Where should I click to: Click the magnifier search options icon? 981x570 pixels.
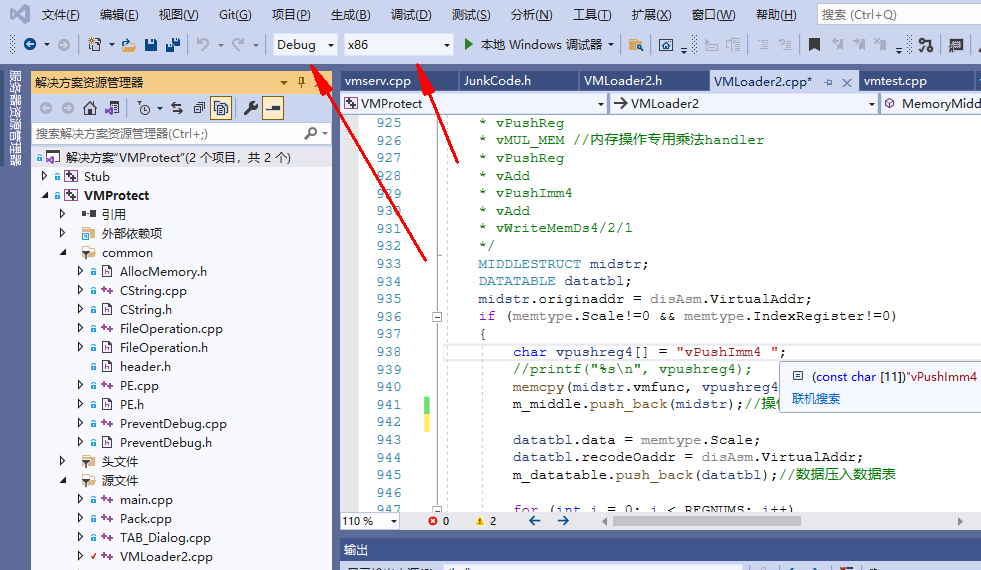pyautogui.click(x=311, y=133)
